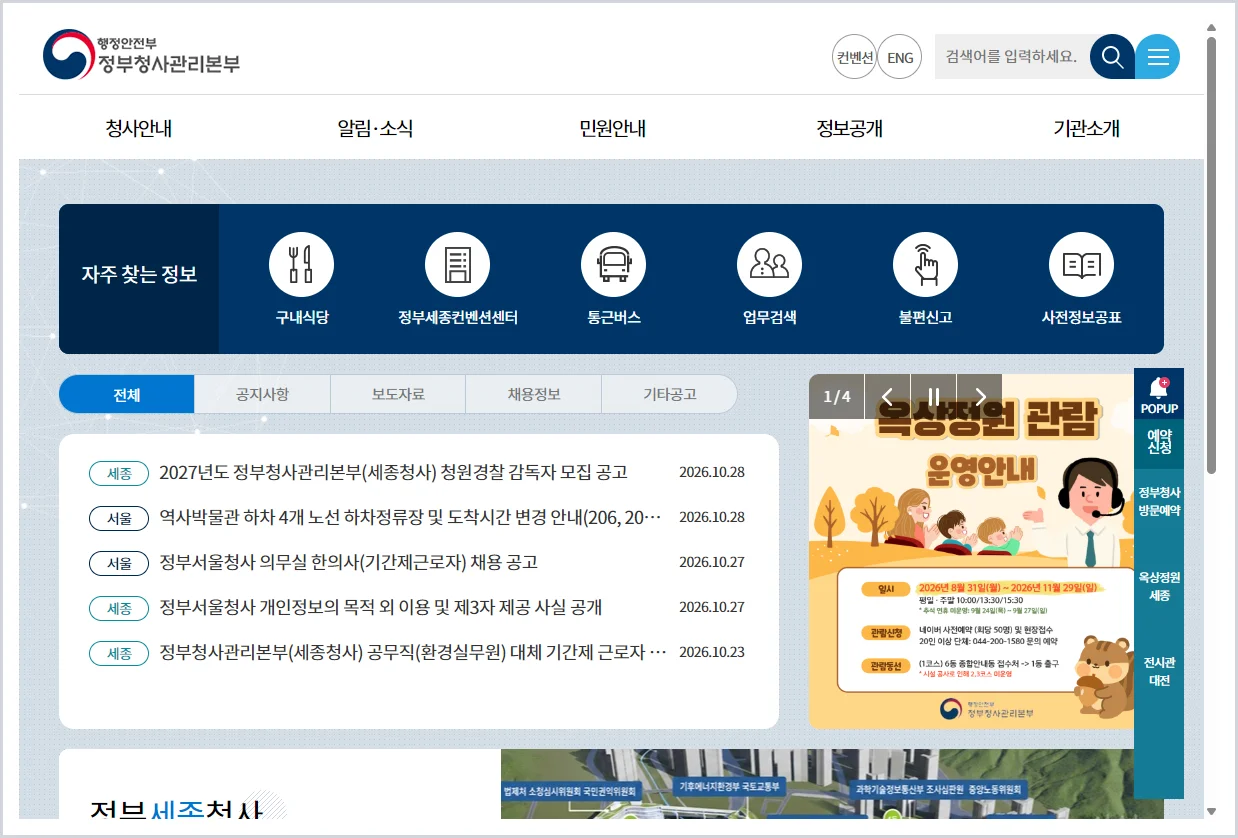Switch to the 기타공고 tab
This screenshot has width=1238, height=838.
point(669,394)
